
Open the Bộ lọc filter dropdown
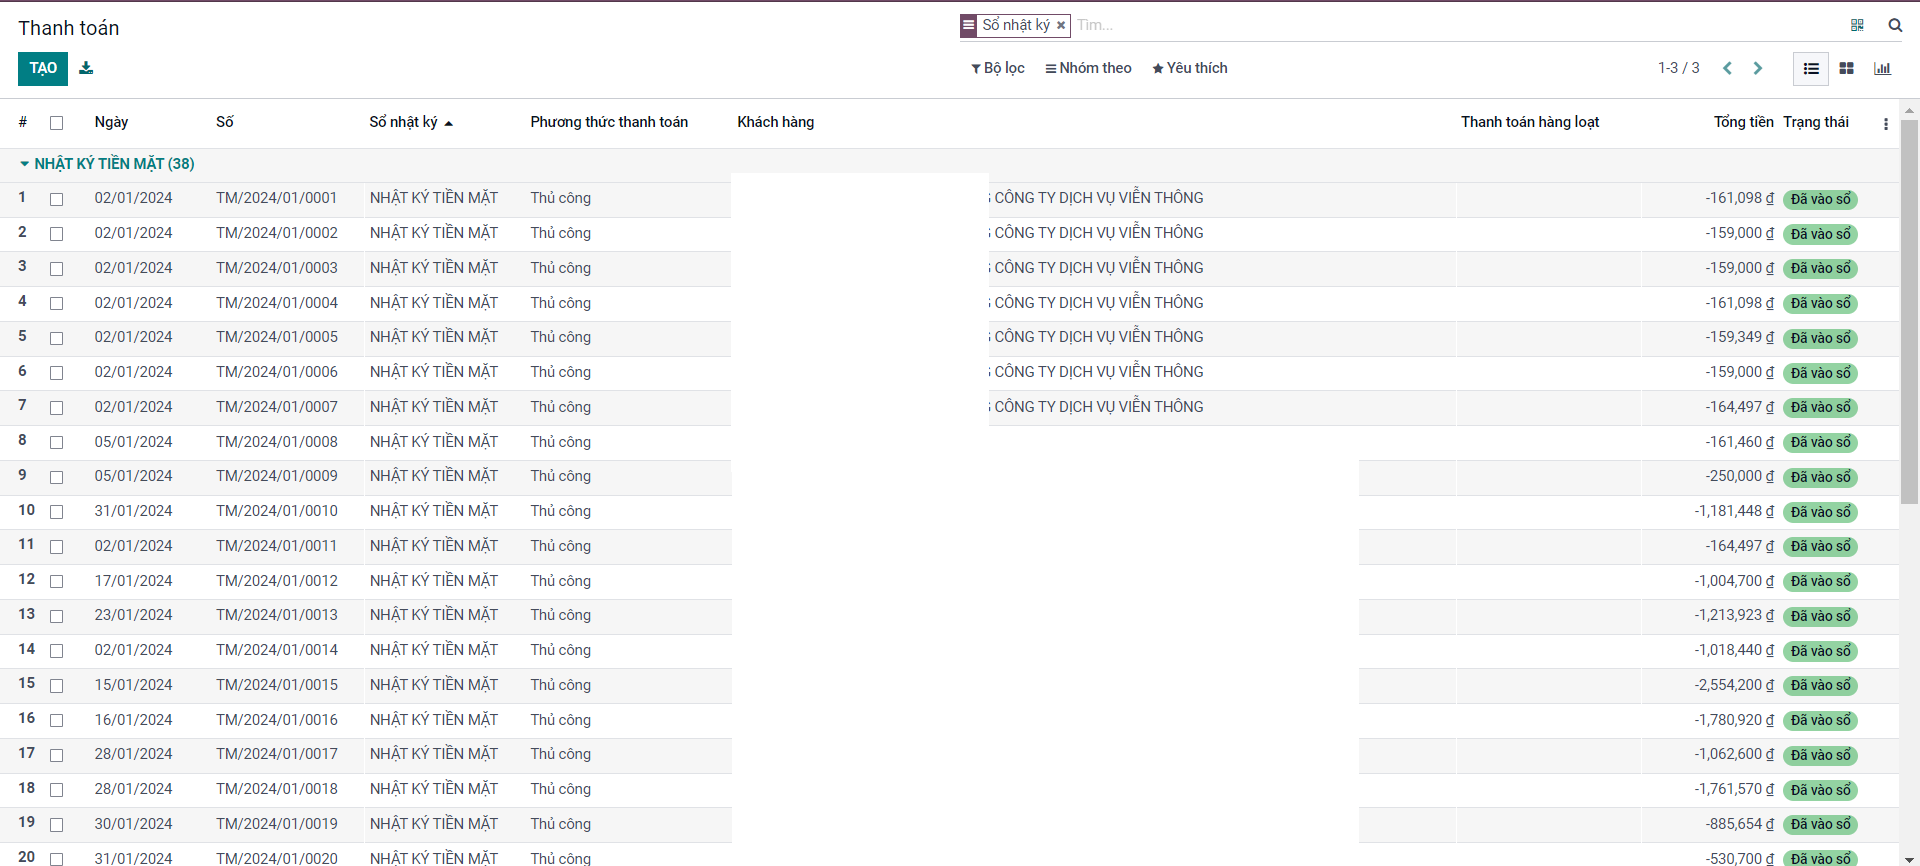[x=998, y=68]
